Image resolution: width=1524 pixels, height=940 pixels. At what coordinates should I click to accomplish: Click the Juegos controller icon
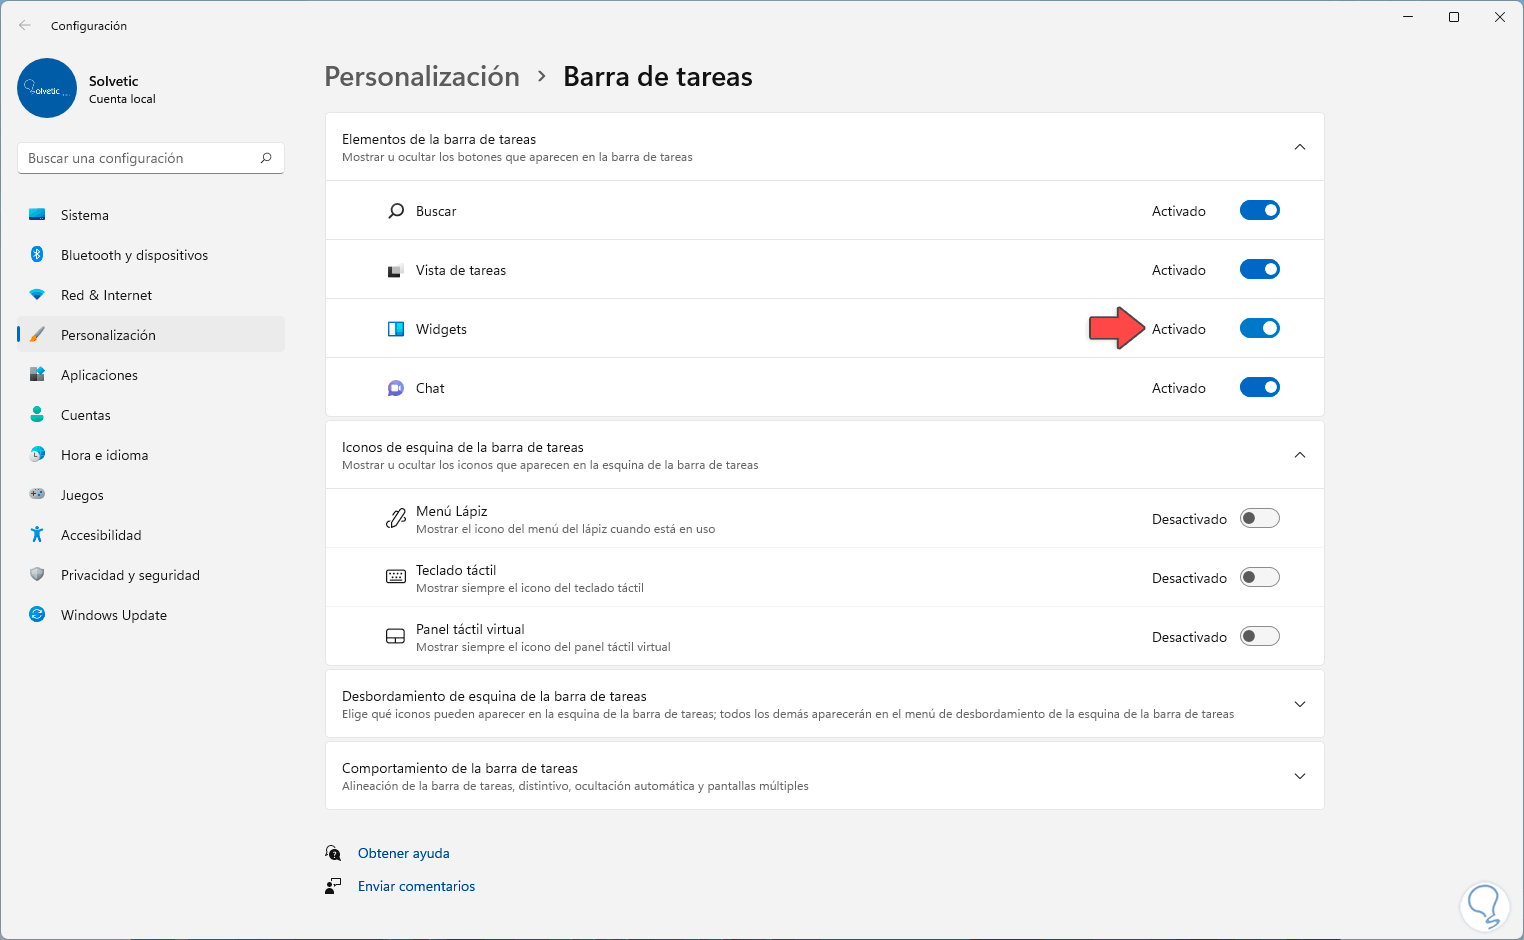tap(37, 494)
